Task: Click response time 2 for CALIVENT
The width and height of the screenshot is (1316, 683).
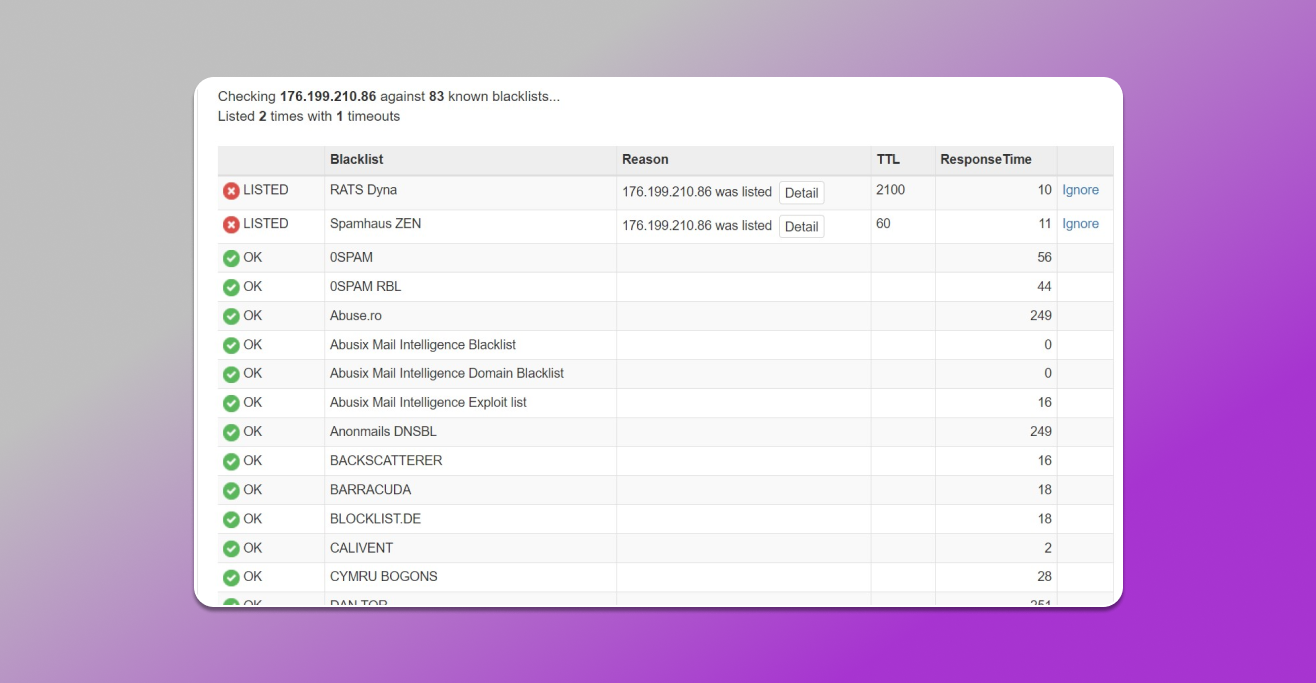Action: [x=1048, y=547]
